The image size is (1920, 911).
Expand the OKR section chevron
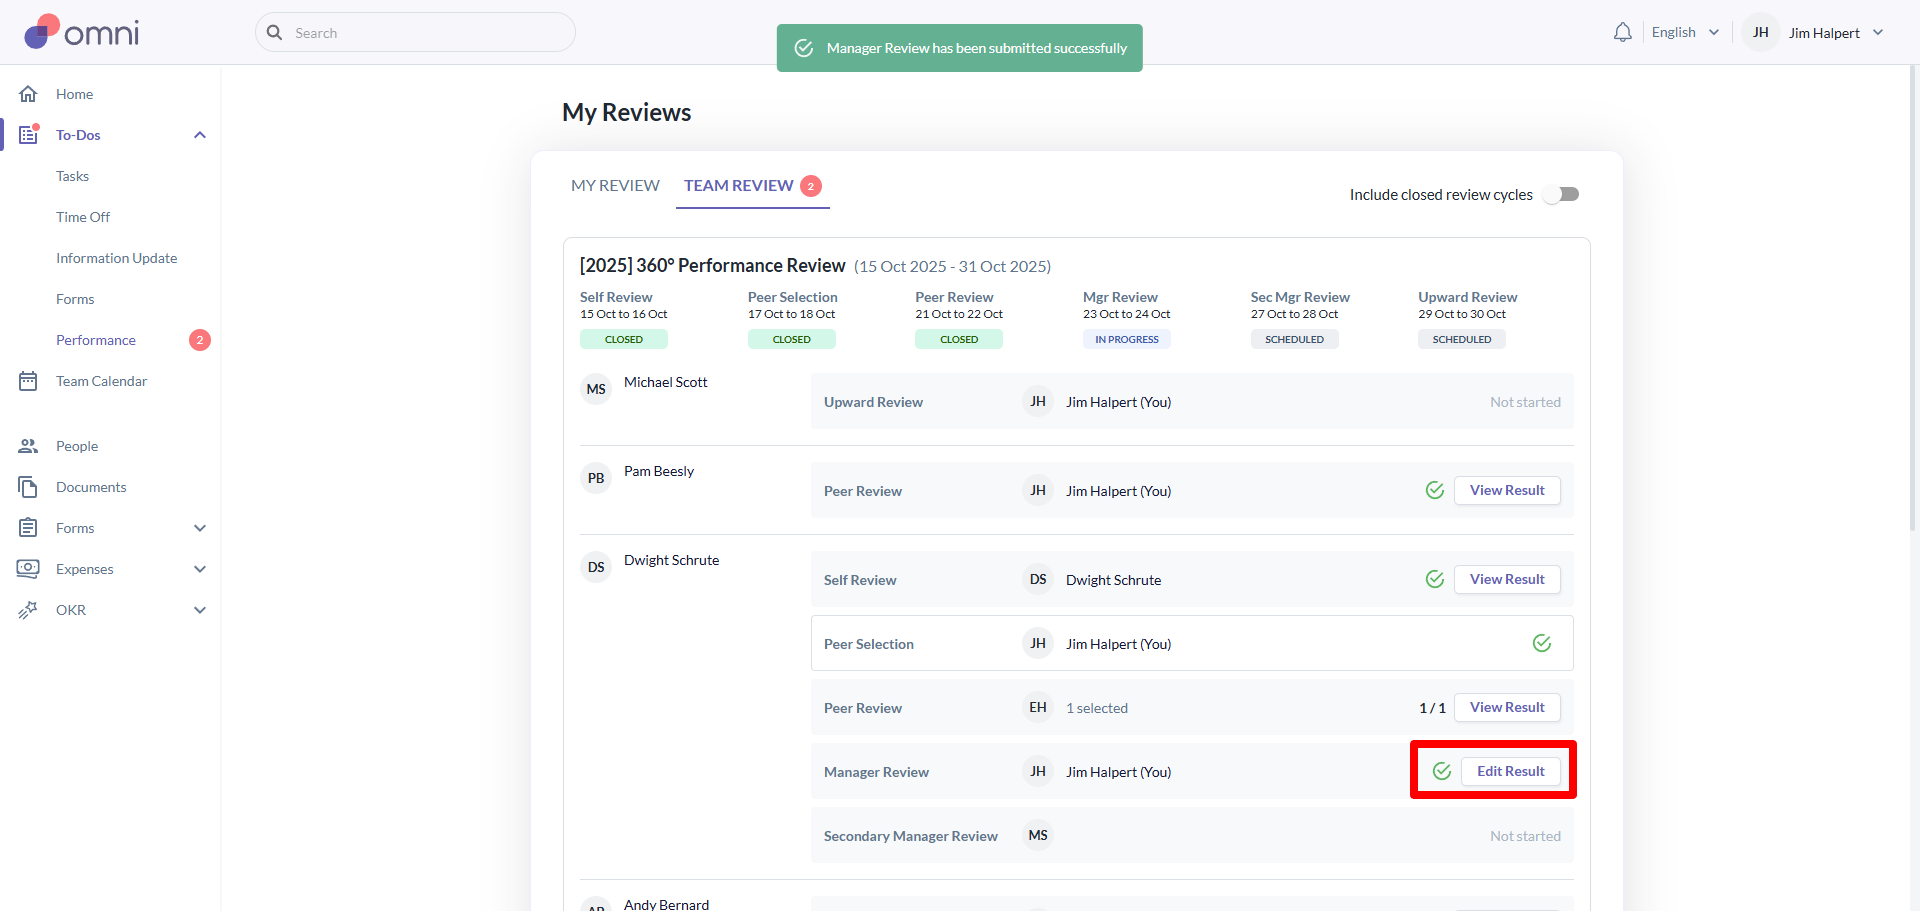click(x=200, y=610)
